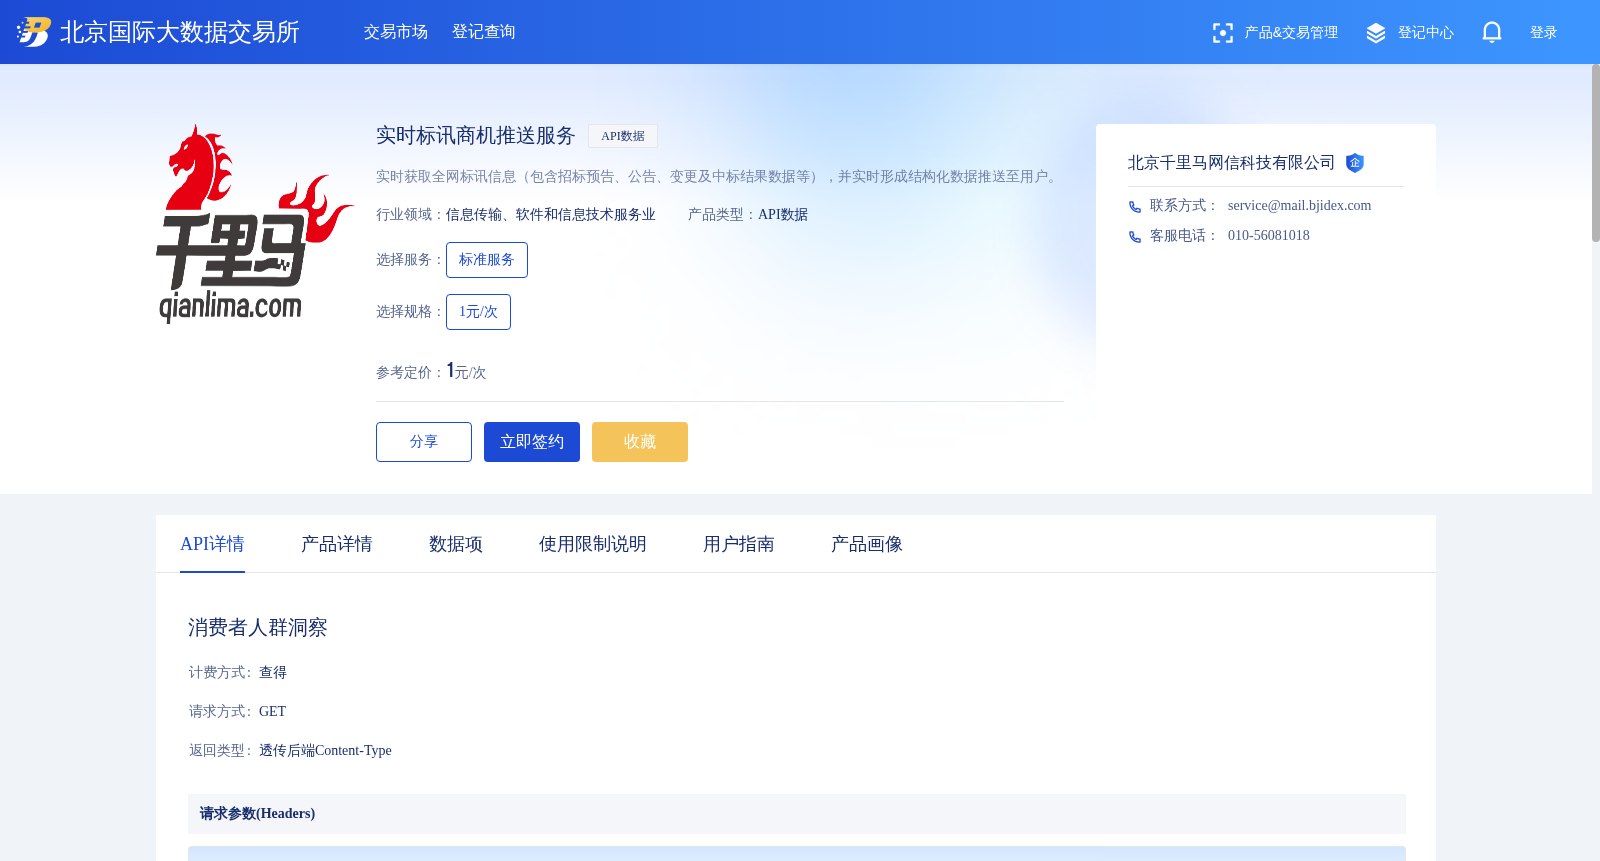The image size is (1600, 861).
Task: Click the 实时标讯商机推送服务 product title
Action: [x=476, y=136]
